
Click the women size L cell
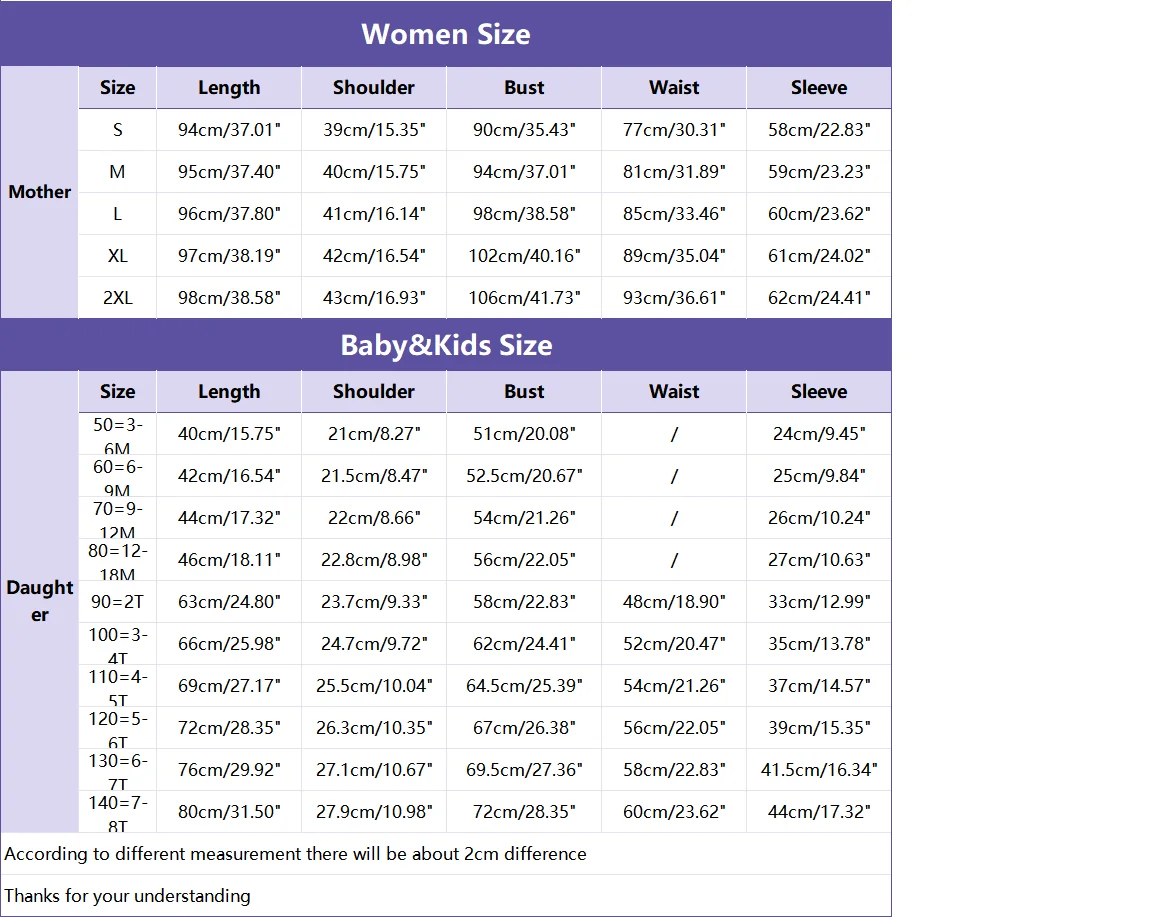pos(118,214)
